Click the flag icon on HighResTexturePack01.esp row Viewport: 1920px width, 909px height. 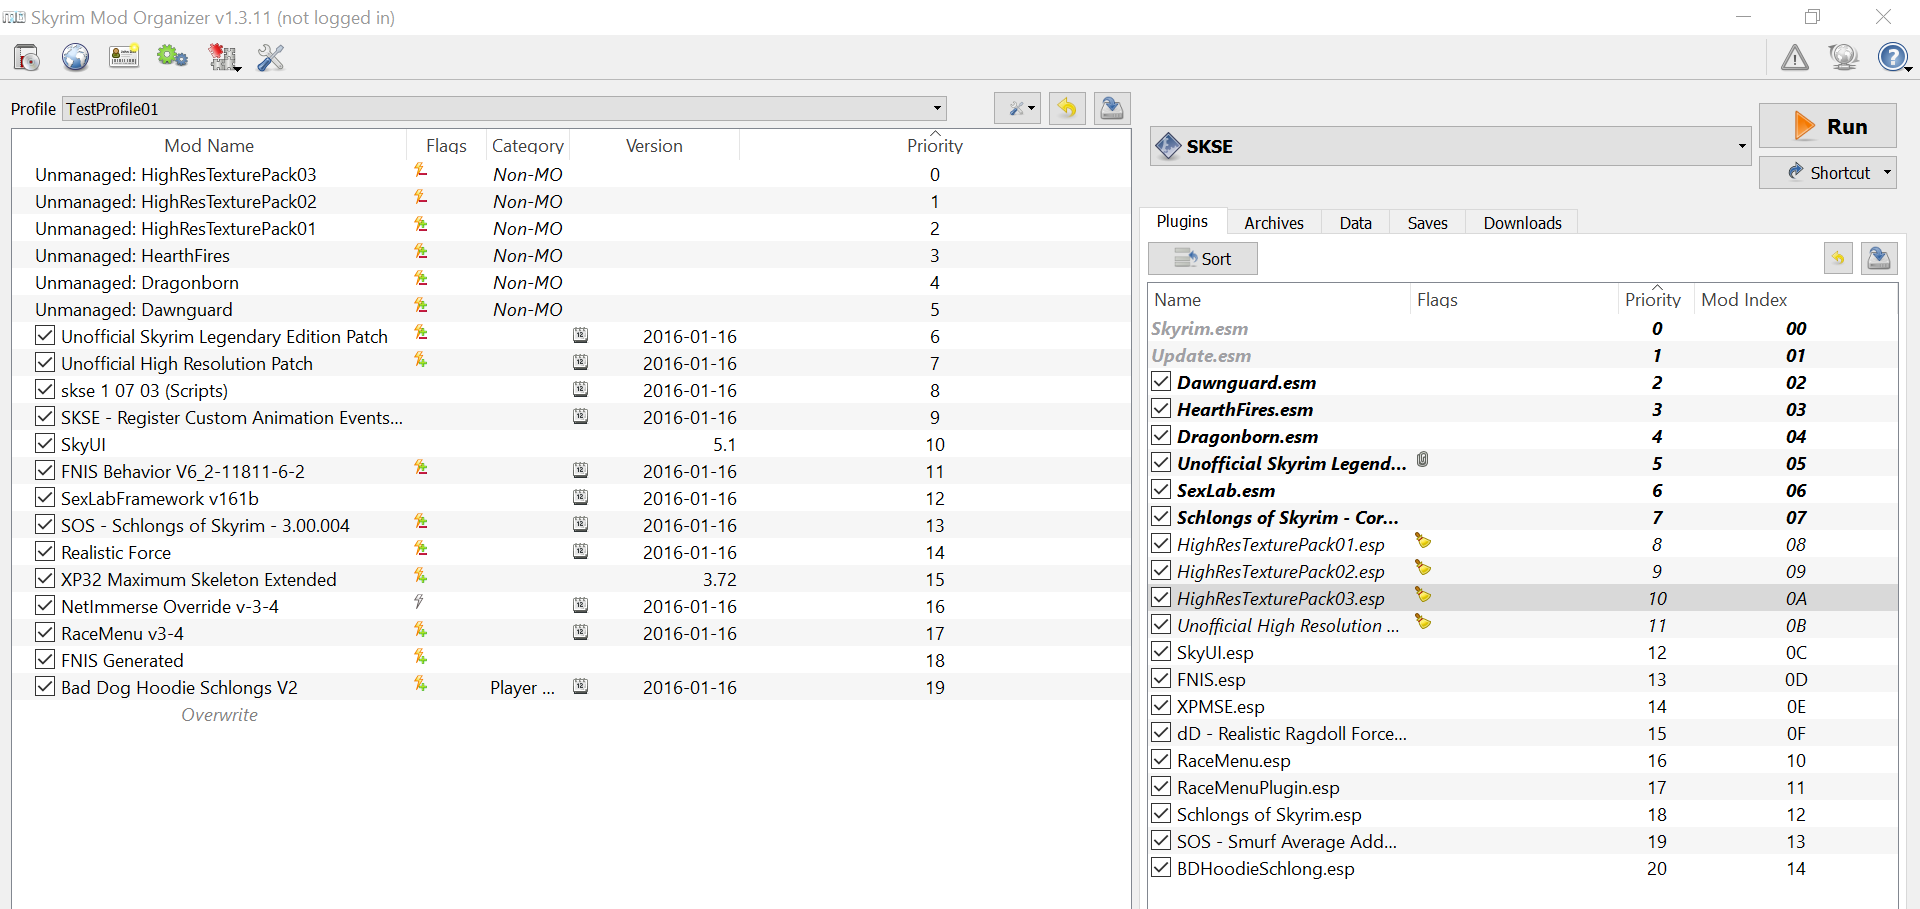(1423, 542)
